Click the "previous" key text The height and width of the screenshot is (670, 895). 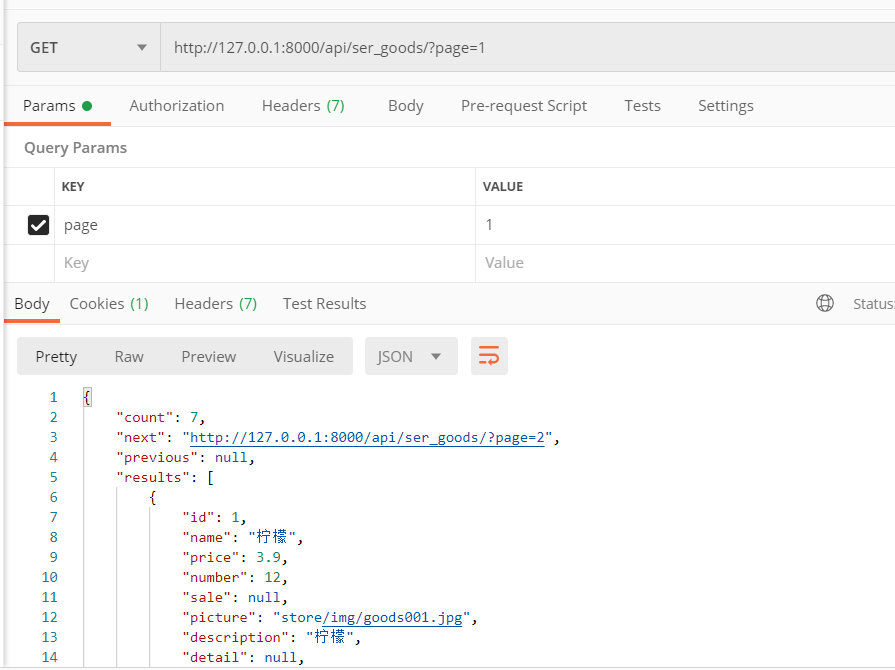[156, 458]
